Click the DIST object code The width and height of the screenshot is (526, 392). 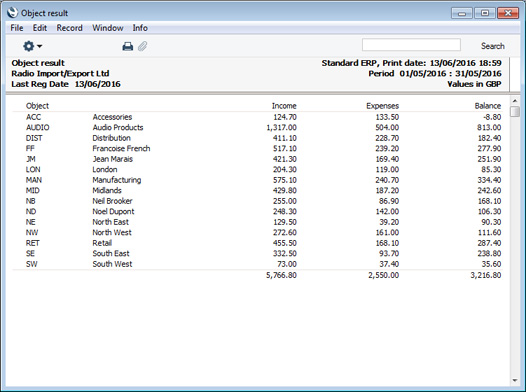click(x=34, y=138)
